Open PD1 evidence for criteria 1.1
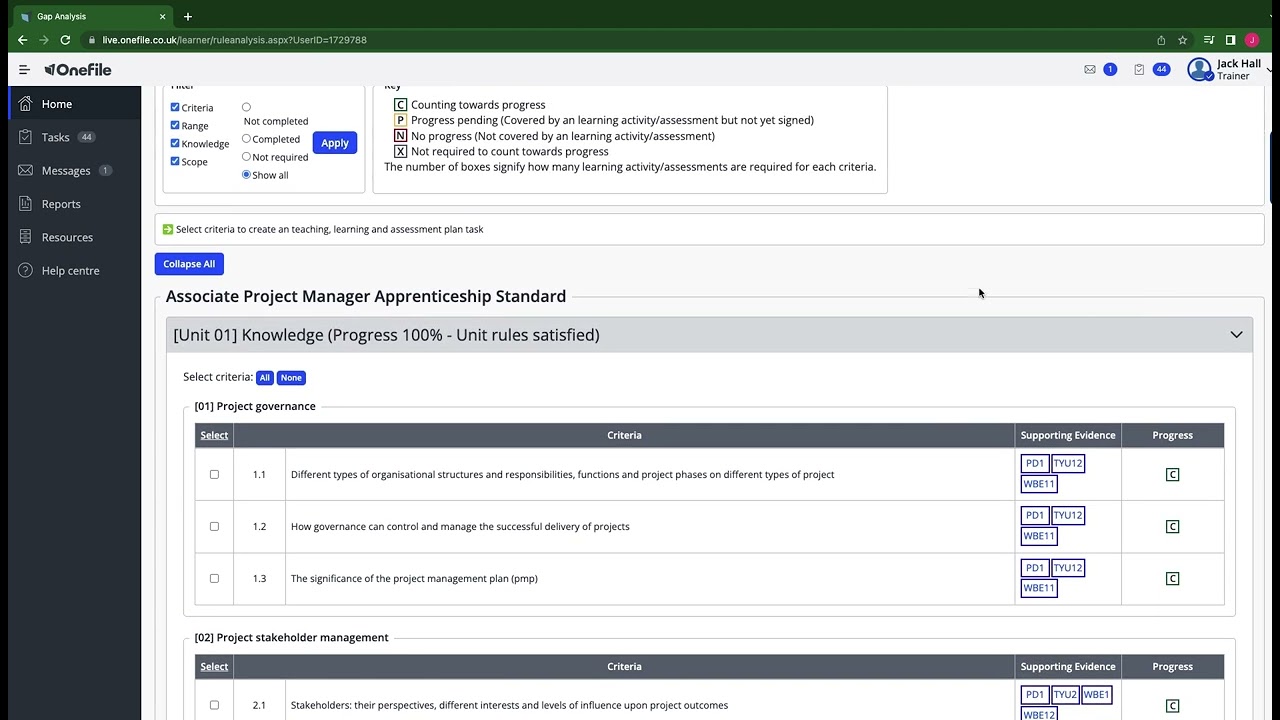1280x720 pixels. (1035, 463)
